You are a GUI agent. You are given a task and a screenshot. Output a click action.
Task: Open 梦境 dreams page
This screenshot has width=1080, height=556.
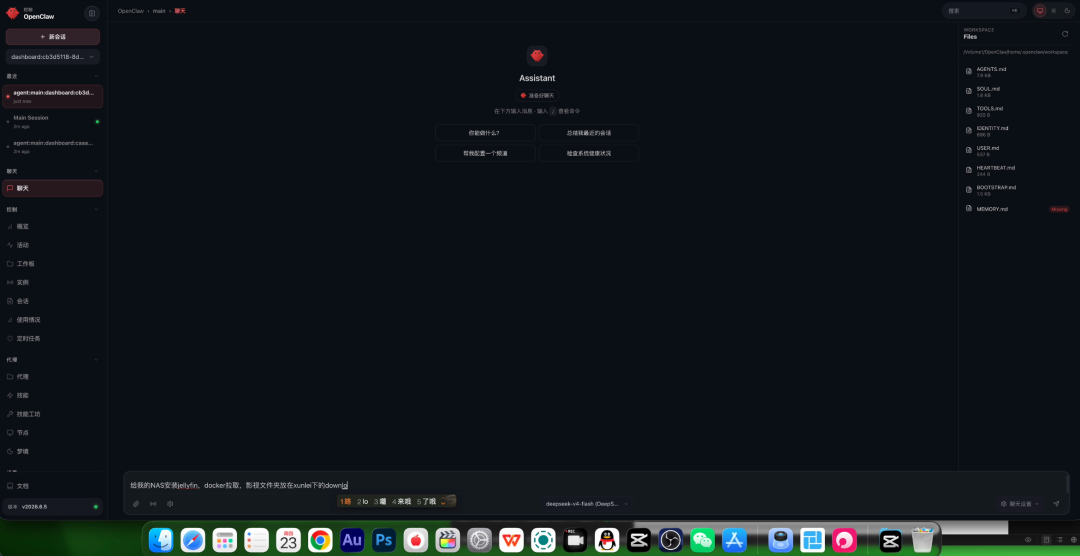coord(52,451)
